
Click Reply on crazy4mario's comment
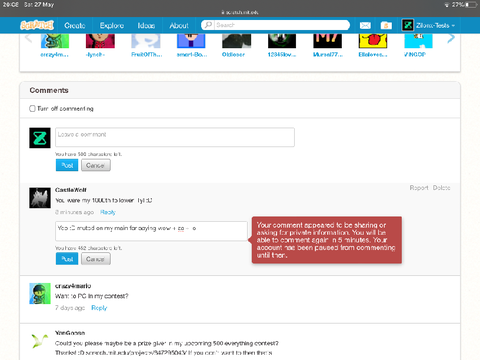[99, 308]
